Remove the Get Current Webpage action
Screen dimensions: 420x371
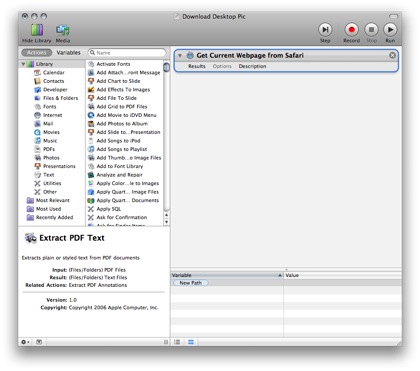tap(393, 55)
